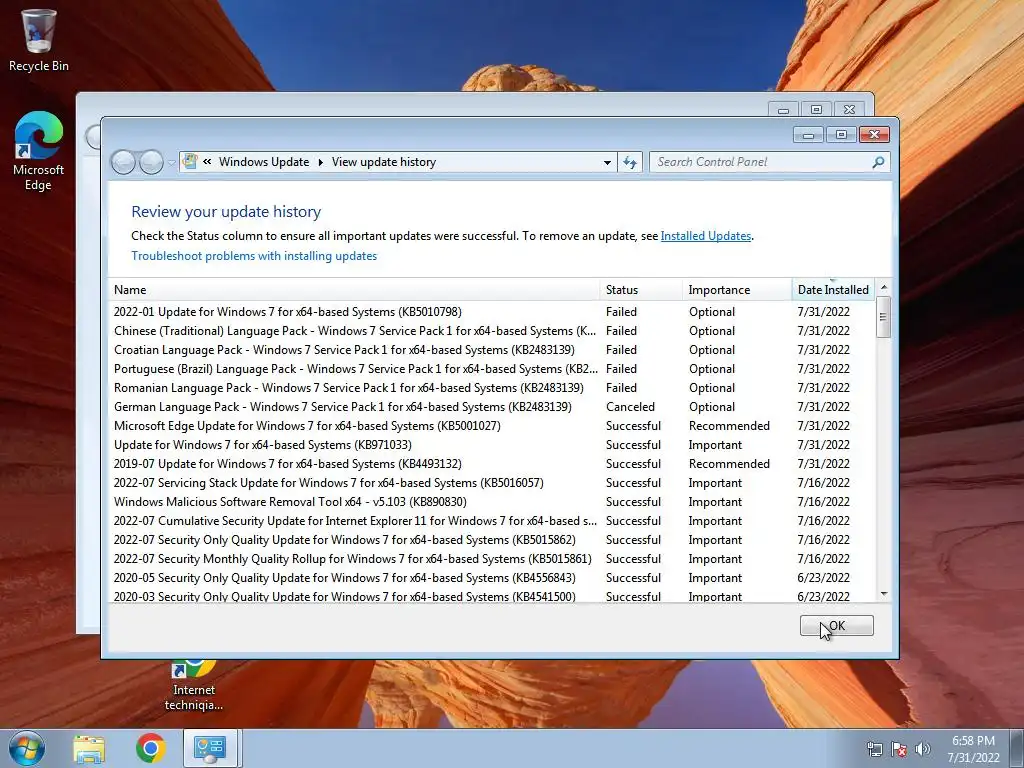Image resolution: width=1024 pixels, height=768 pixels.
Task: Select the KB5010798 update row
Action: coord(491,312)
